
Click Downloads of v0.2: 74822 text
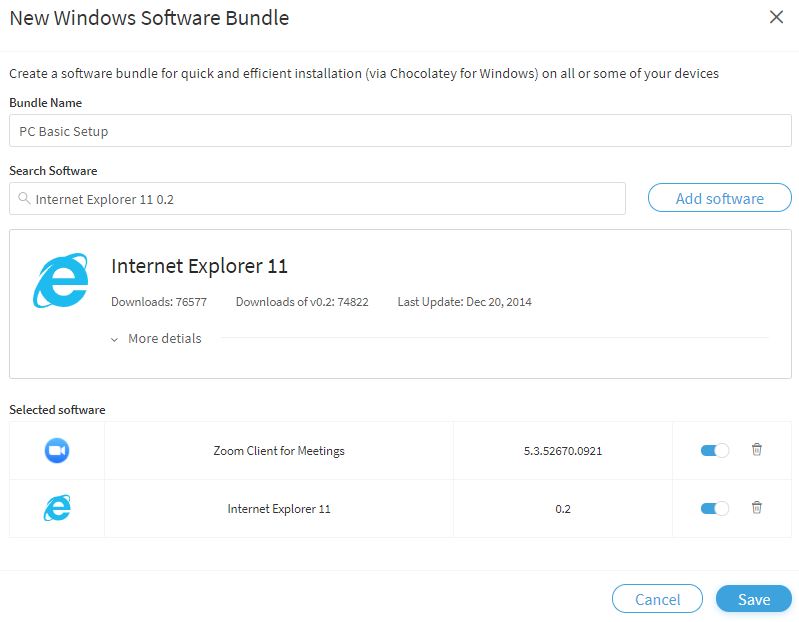[x=302, y=302]
